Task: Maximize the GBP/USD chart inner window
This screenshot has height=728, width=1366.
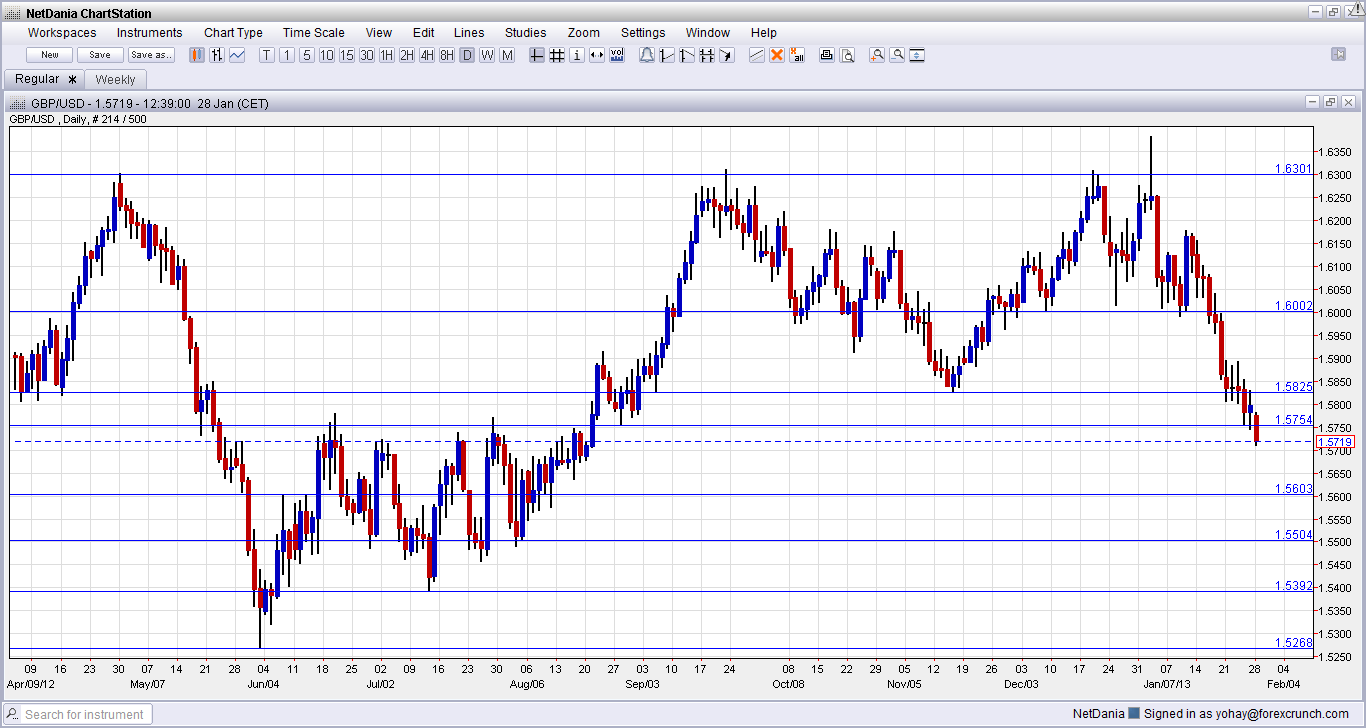Action: point(1331,102)
